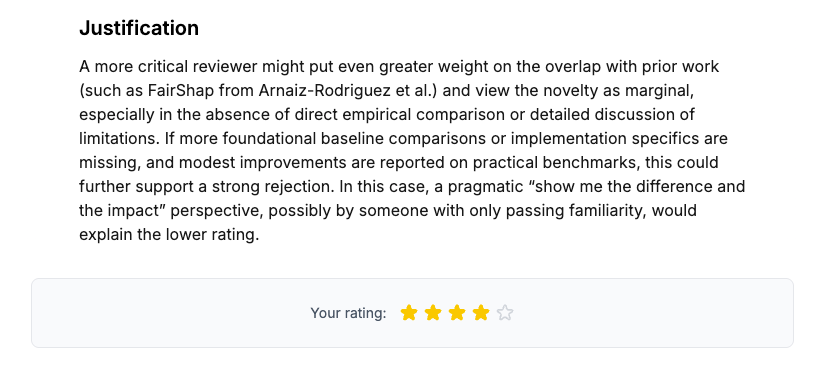Click the line starting "A more critical reviewer"

pos(399,67)
